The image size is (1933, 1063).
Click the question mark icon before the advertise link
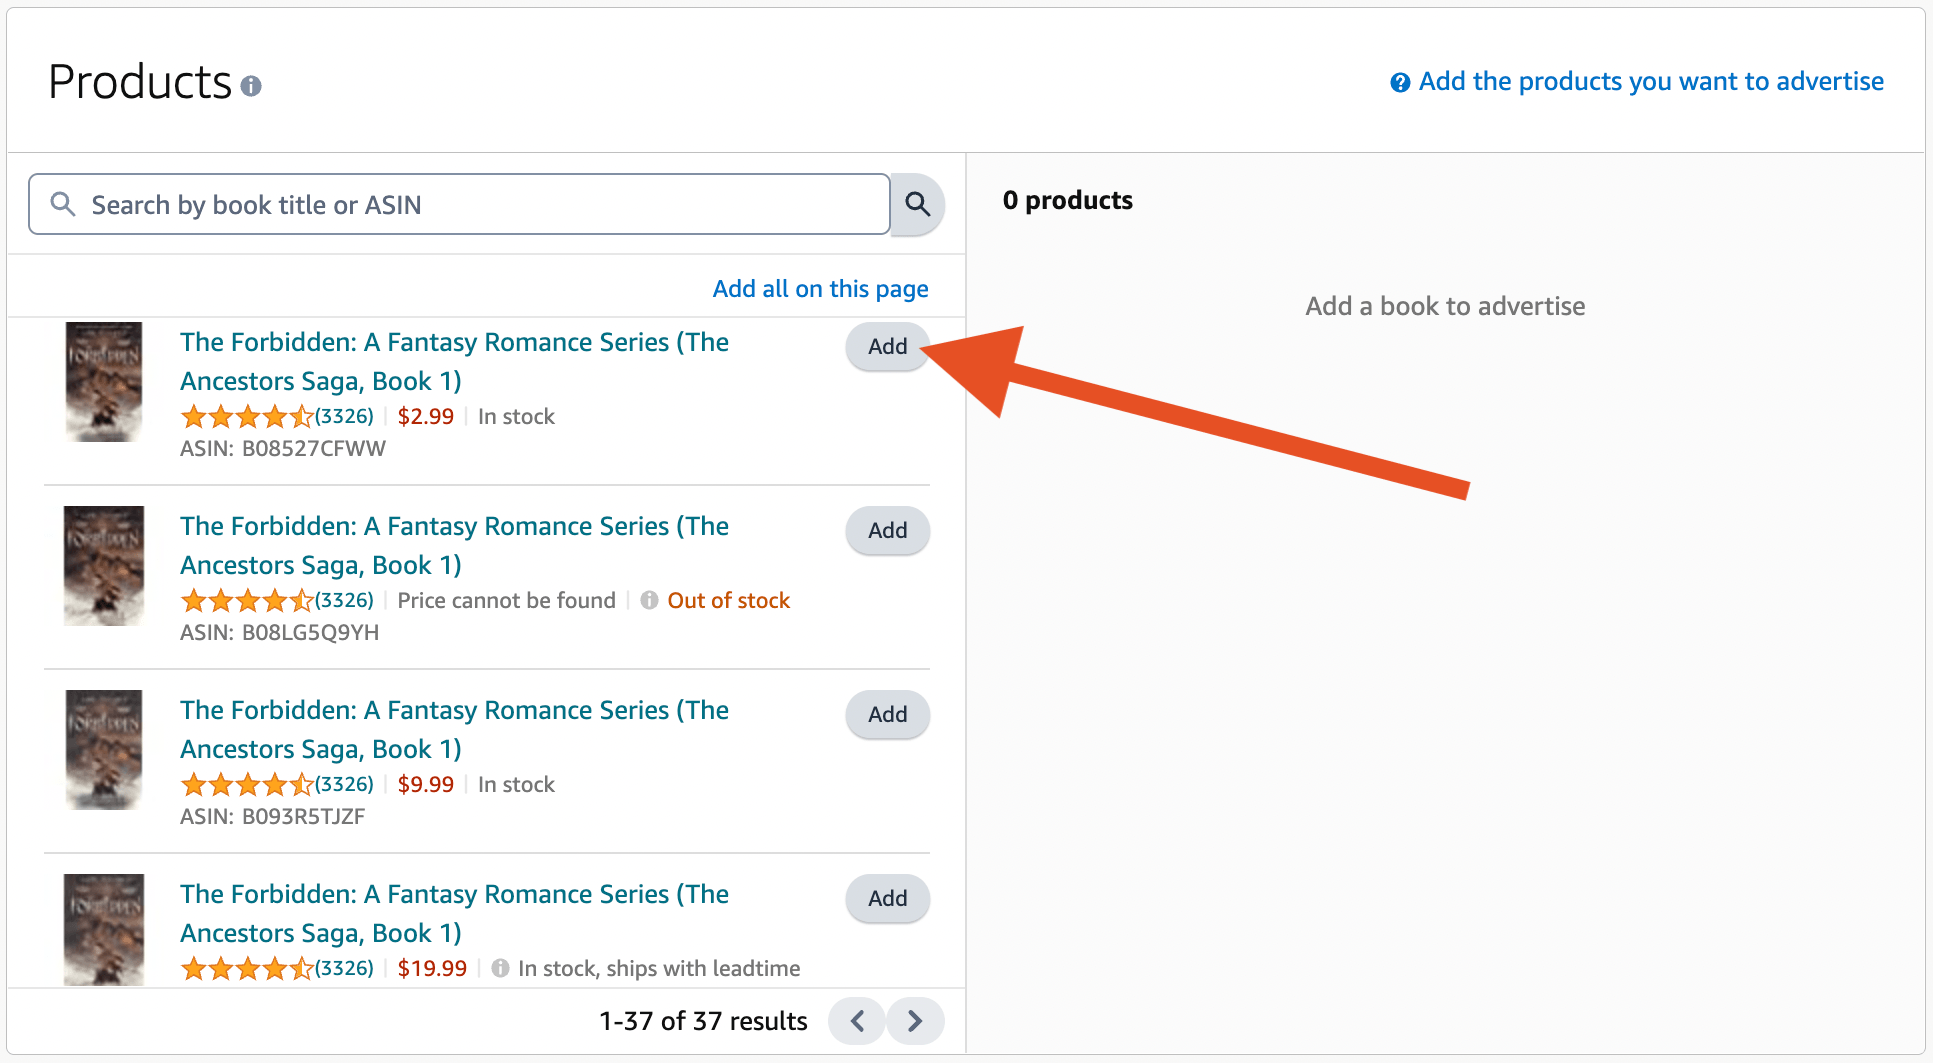coord(1400,82)
